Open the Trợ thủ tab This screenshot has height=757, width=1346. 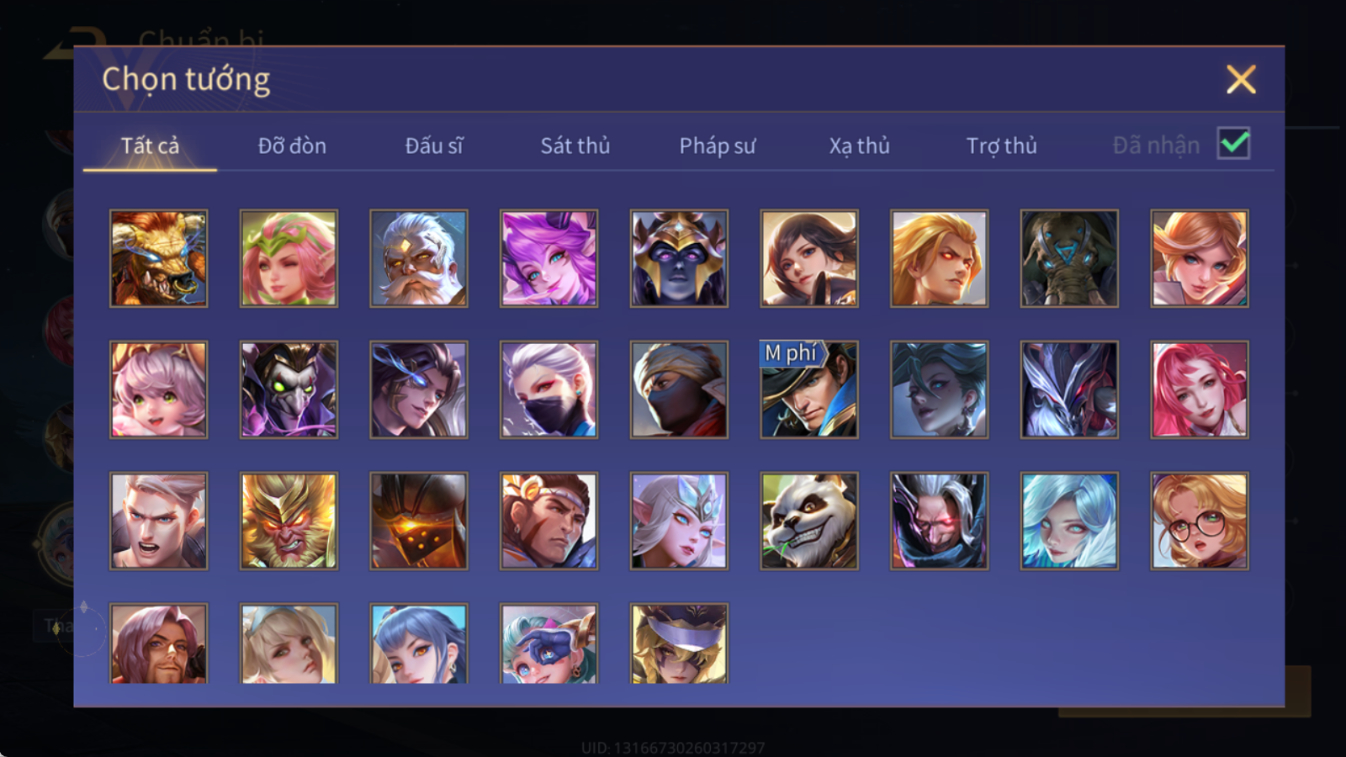point(1001,146)
